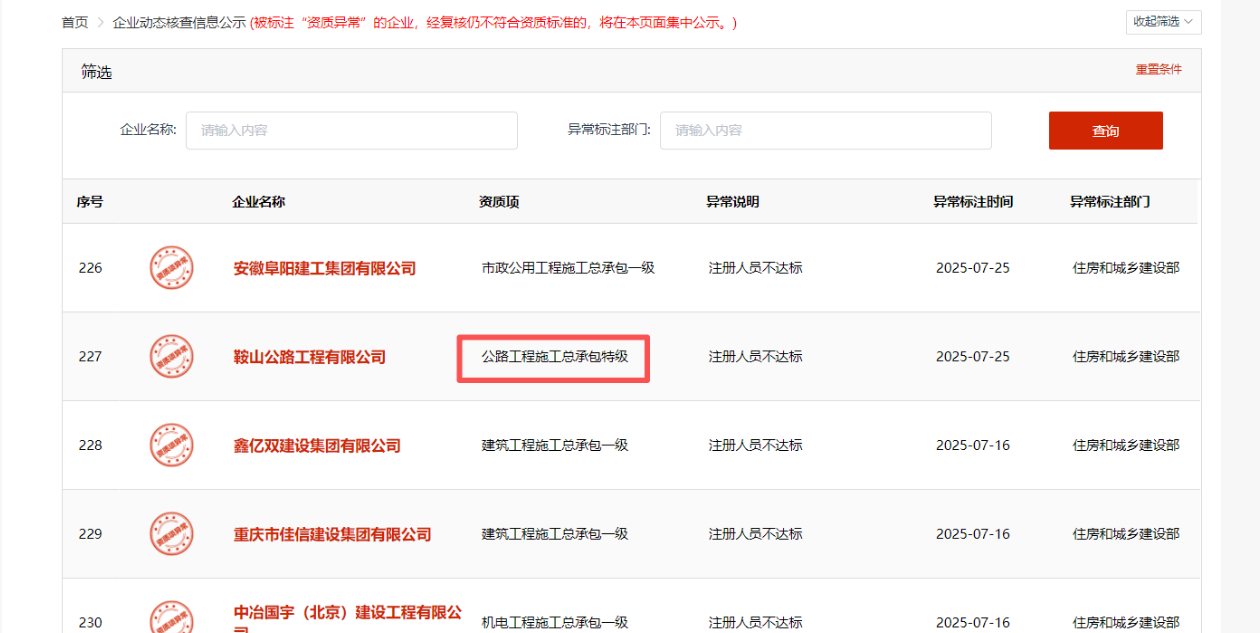Click the stamp icon in row 228
Screen dimensions: 1260x633
[171, 445]
